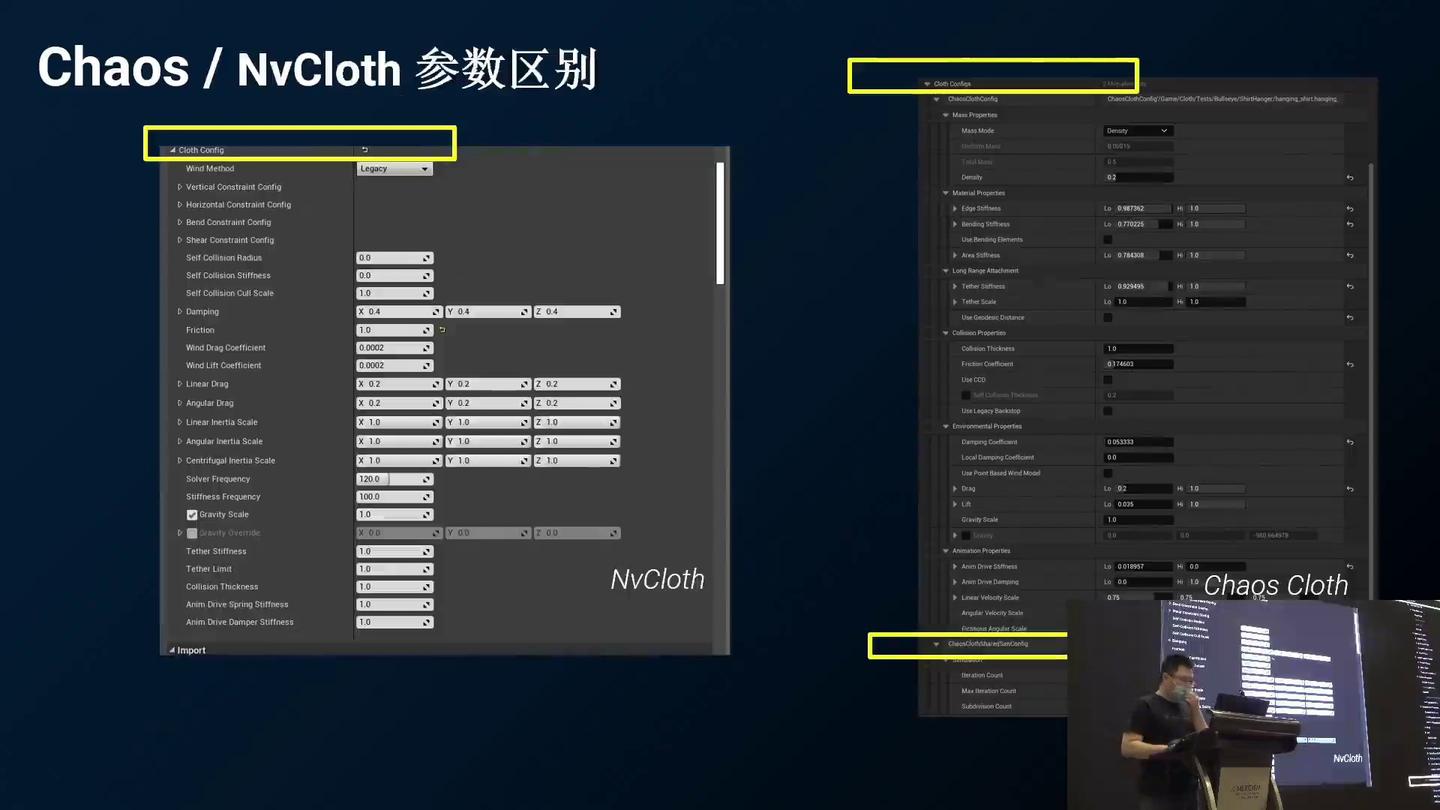
Task: Expand Vertical Constraint Config
Action: [180, 187]
